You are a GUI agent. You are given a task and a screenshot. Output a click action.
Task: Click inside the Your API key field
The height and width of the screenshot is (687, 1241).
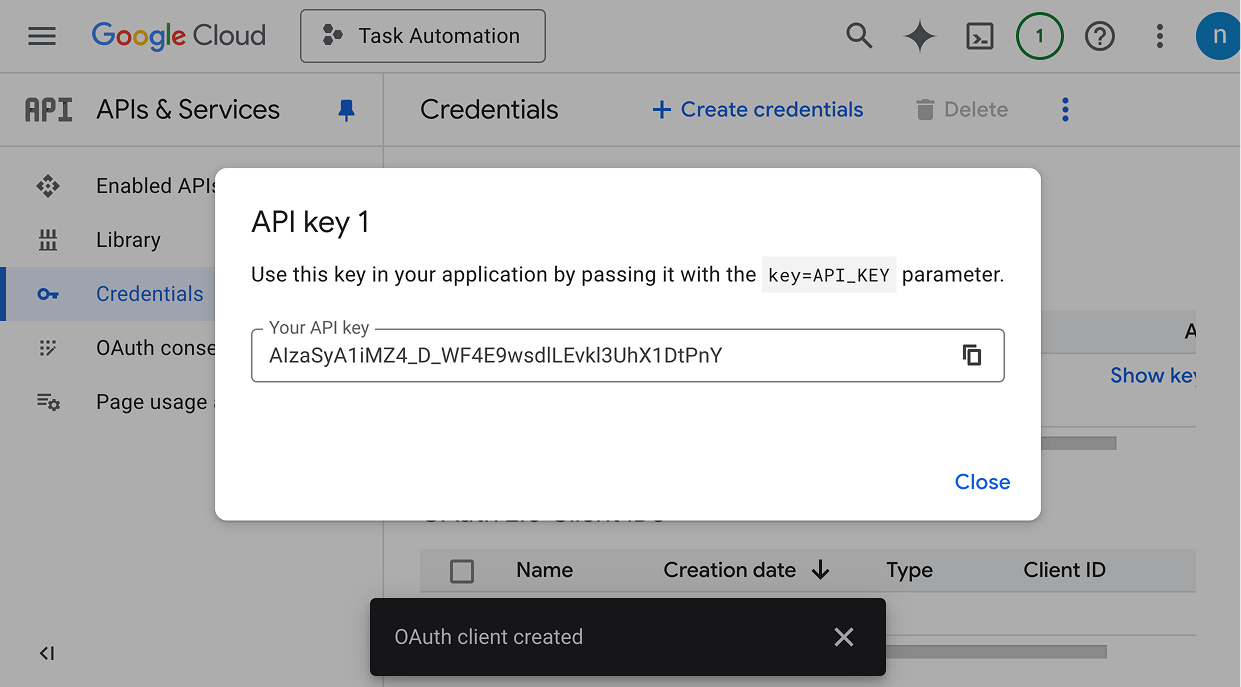[600, 356]
